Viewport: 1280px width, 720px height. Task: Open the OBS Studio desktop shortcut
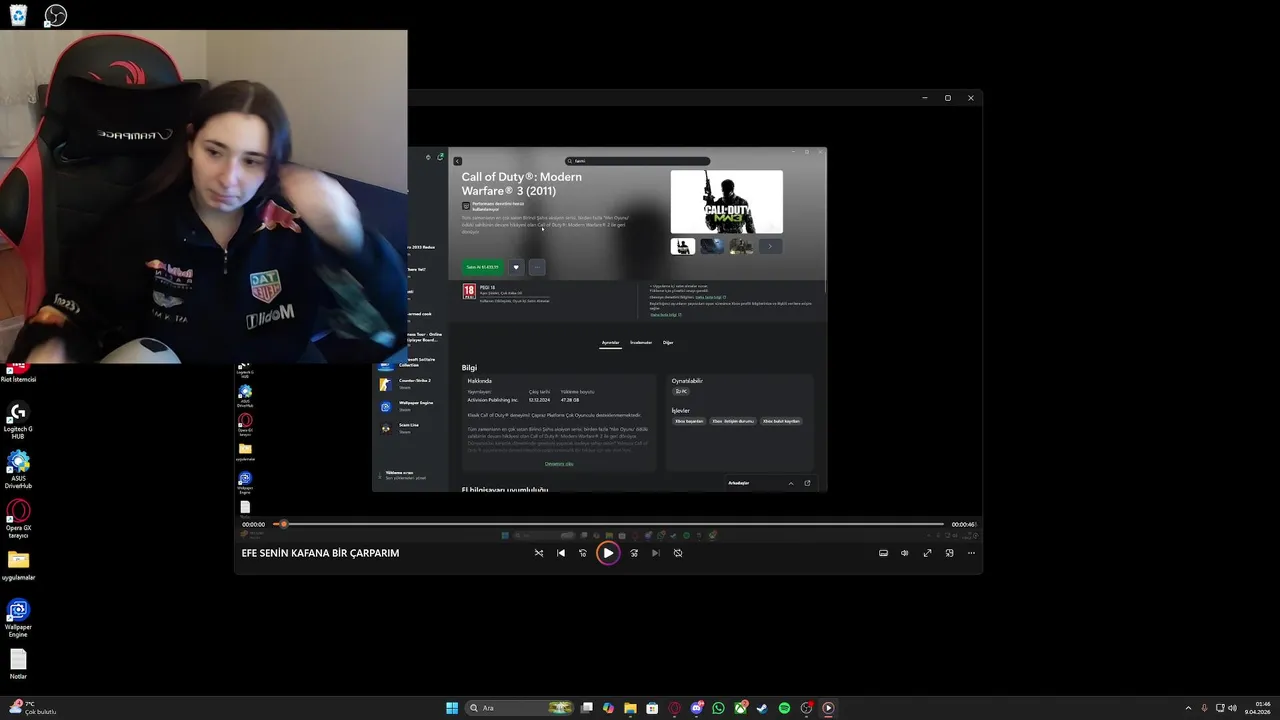56,15
